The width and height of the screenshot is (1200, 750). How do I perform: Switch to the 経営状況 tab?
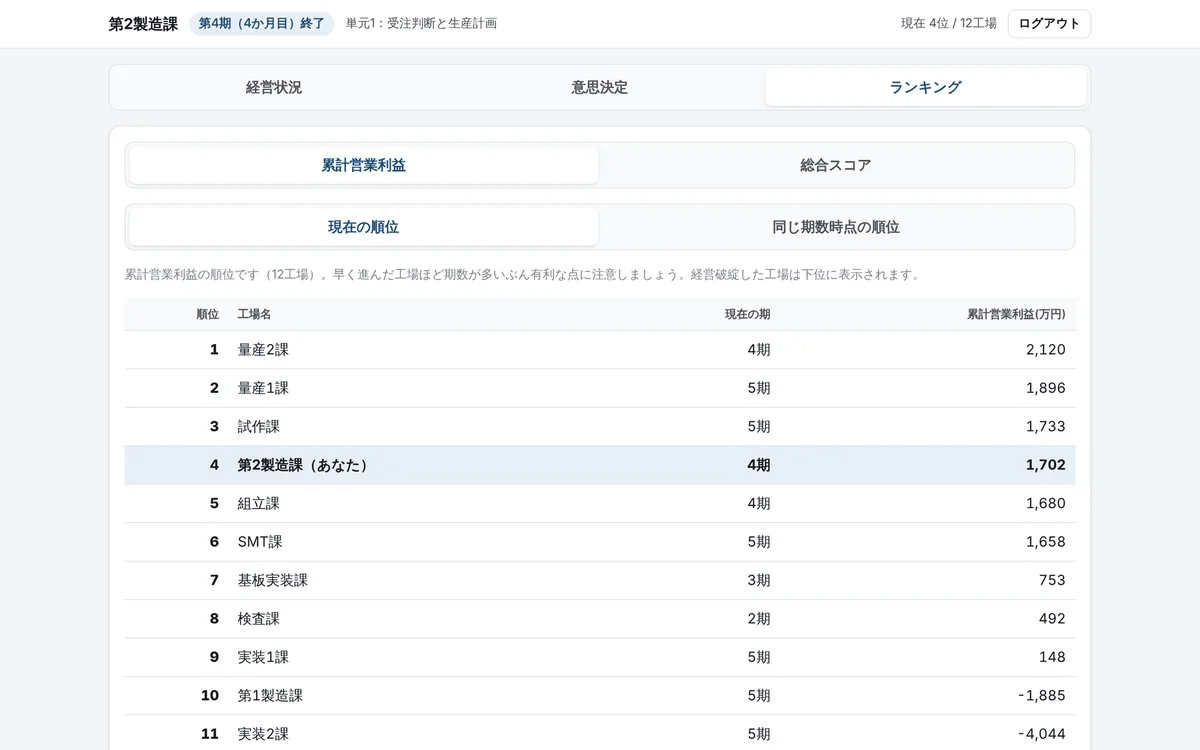click(274, 87)
